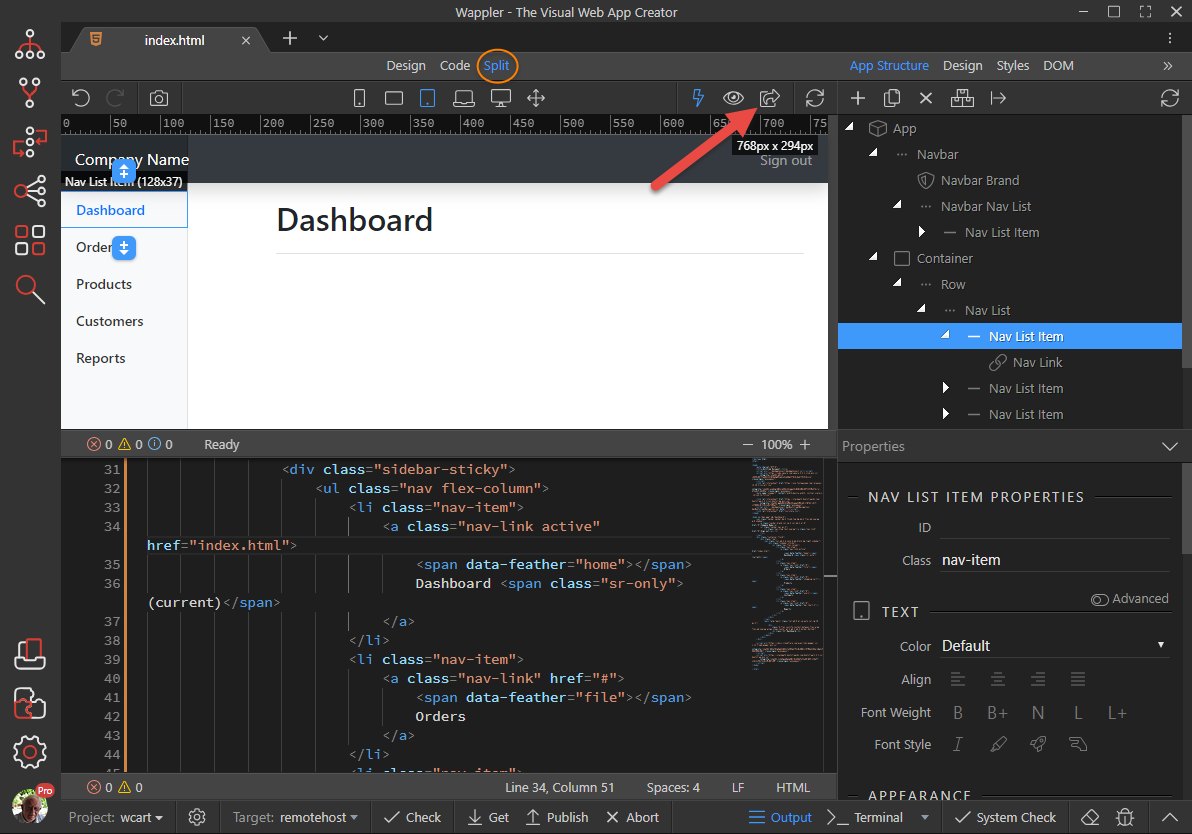The width and height of the screenshot is (1192, 834).
Task: Add a new component in App Structure
Action: (x=857, y=97)
